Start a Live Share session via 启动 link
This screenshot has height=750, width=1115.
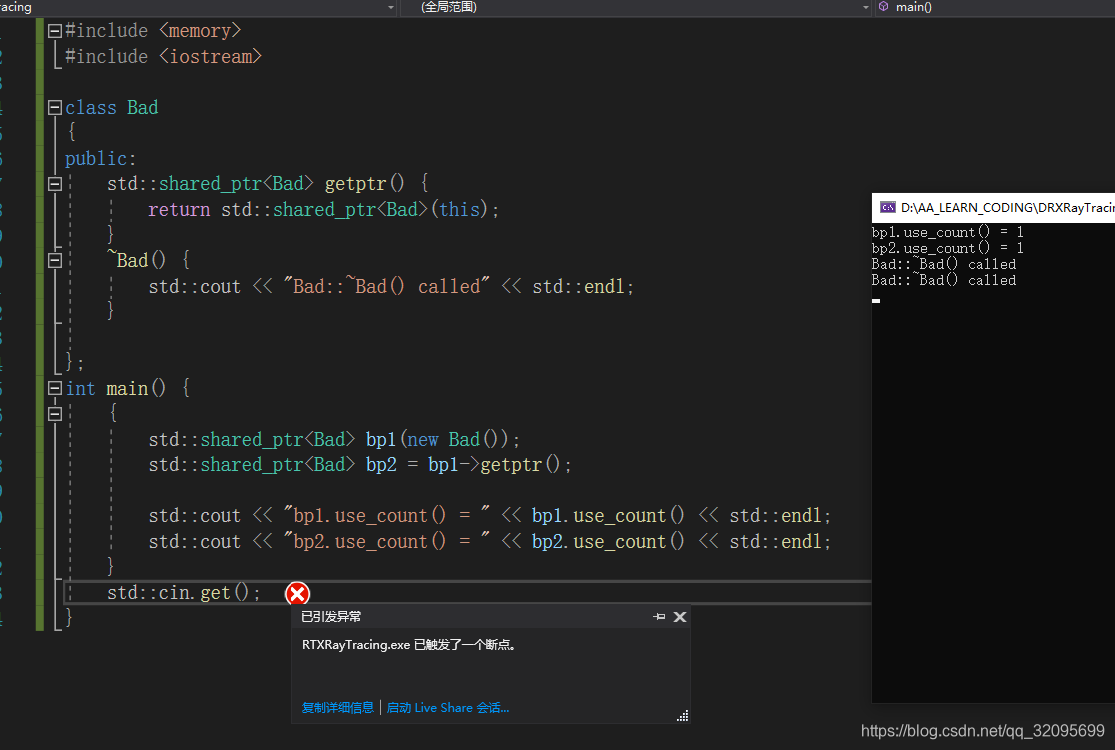click(447, 707)
